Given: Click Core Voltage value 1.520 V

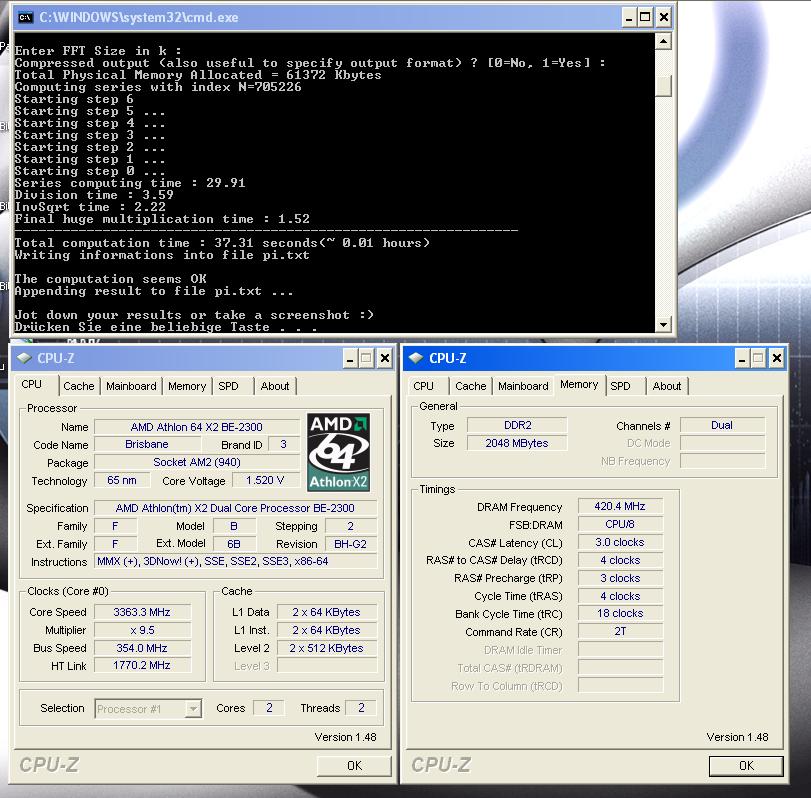Looking at the screenshot, I should click(265, 480).
